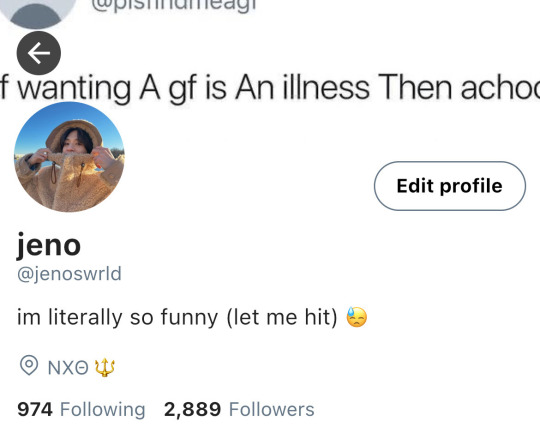View jeno's profile picture
The width and height of the screenshot is (540, 427).
[69, 157]
